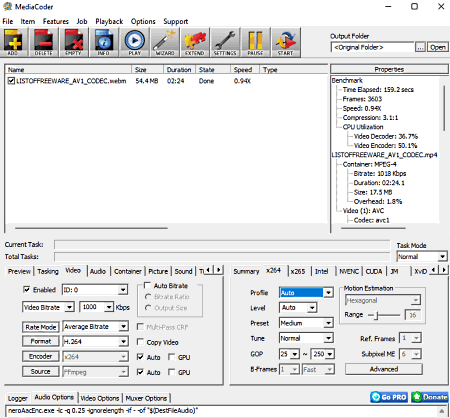This screenshot has width=450, height=418.
Task: Toggle the video Enabled checkbox
Action: pos(27,289)
